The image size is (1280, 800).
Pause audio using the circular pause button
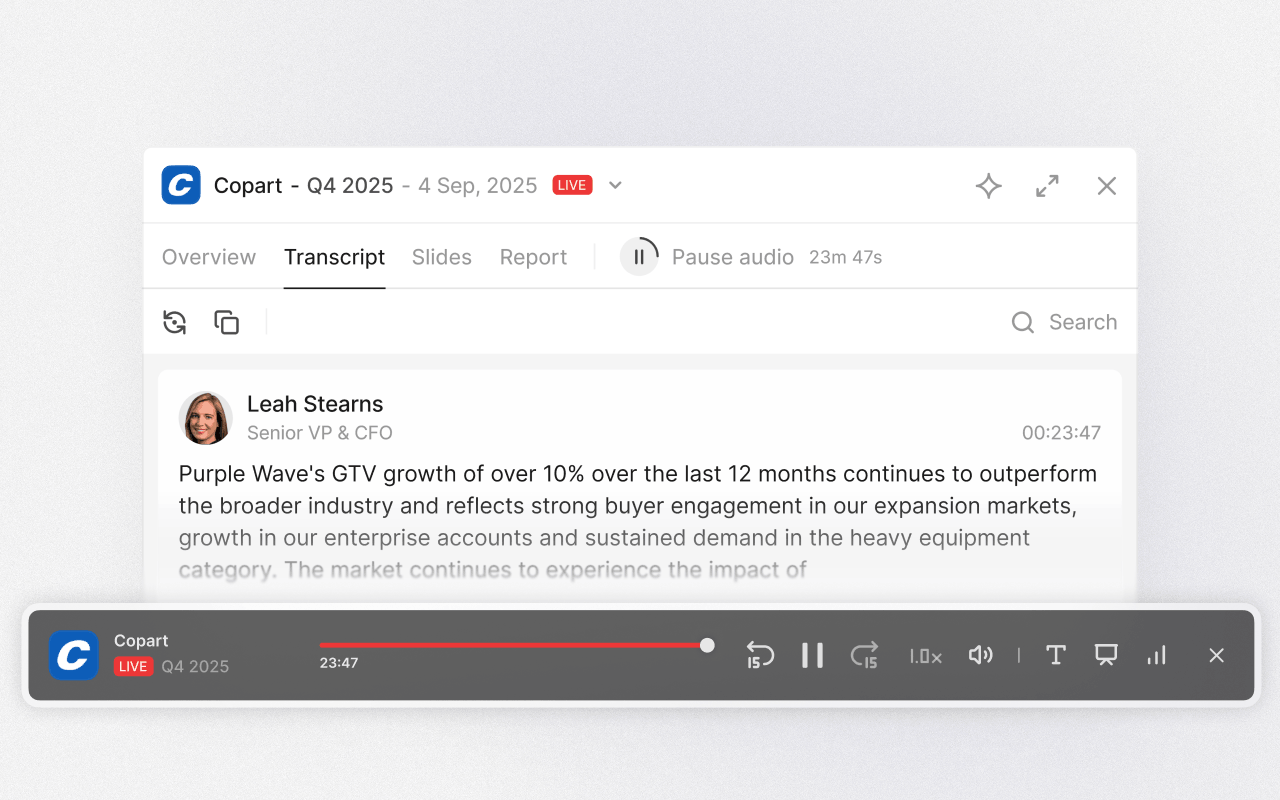pos(639,257)
